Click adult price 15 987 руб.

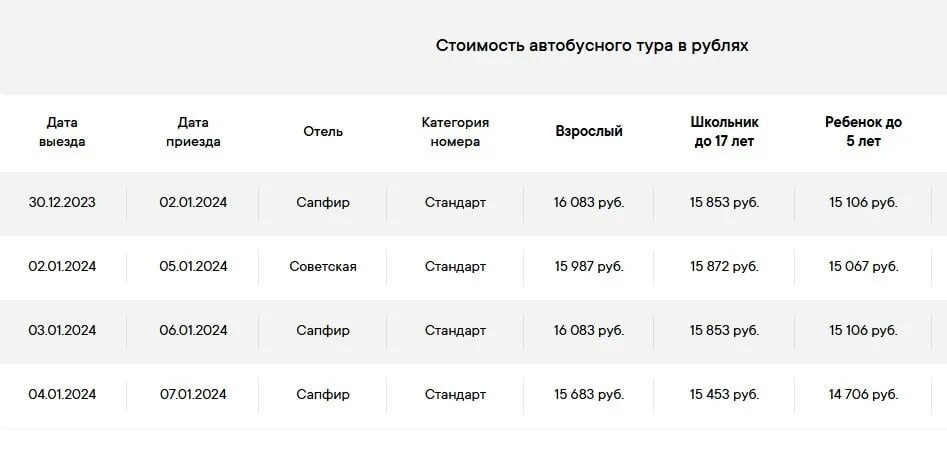589,266
